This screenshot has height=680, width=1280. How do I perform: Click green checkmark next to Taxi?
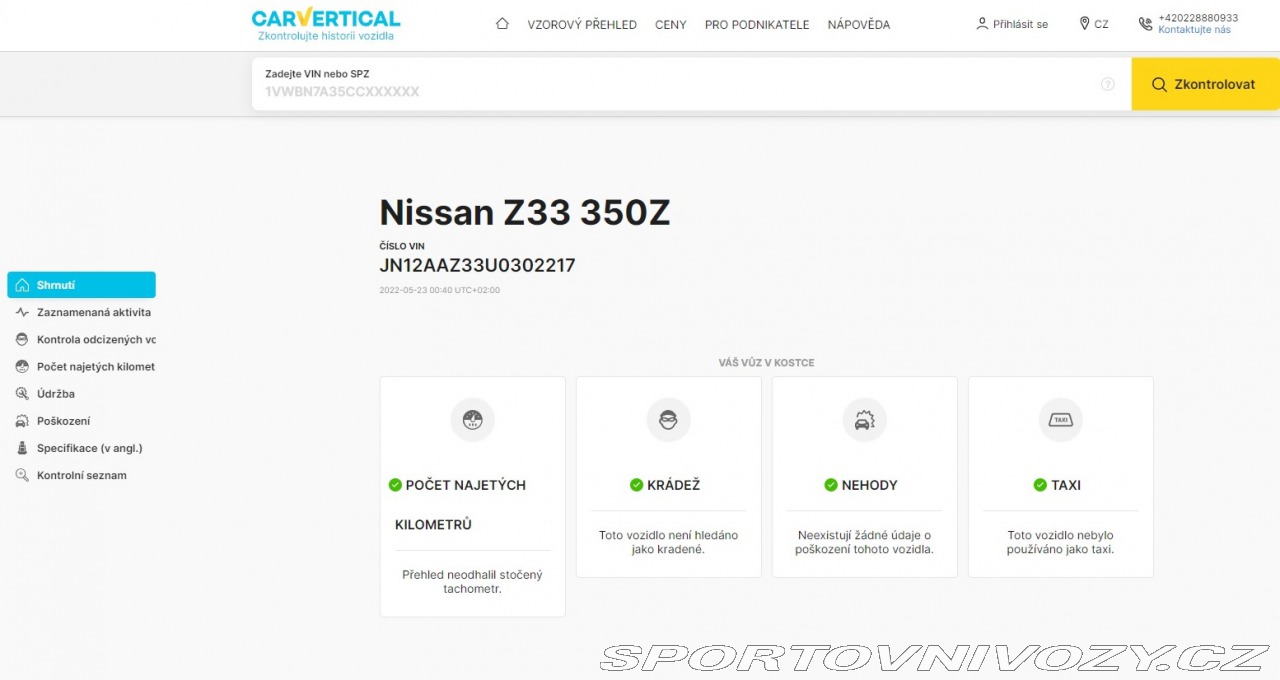(1040, 485)
